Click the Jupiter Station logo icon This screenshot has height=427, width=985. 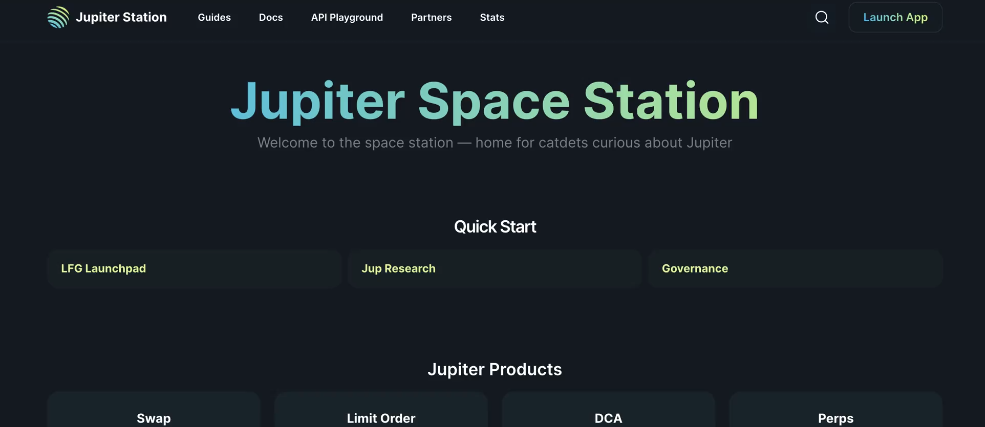[x=58, y=18]
